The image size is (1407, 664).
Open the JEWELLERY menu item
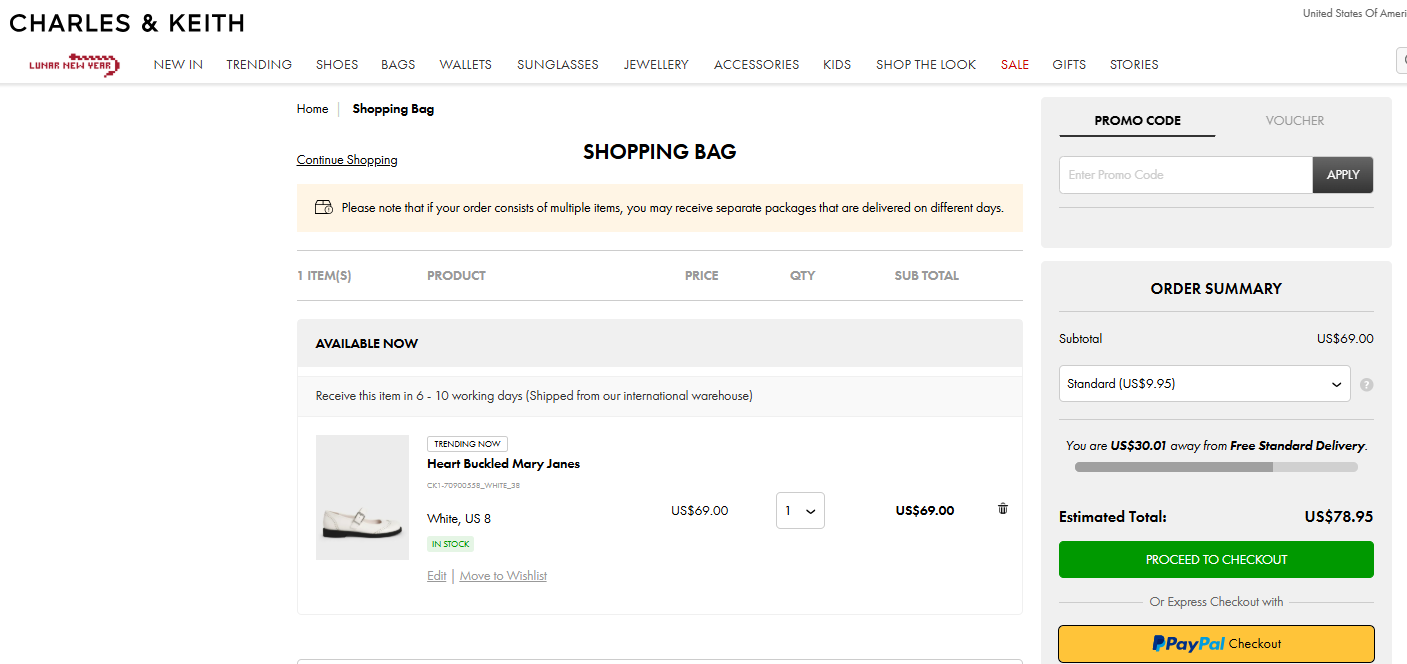pyautogui.click(x=656, y=64)
